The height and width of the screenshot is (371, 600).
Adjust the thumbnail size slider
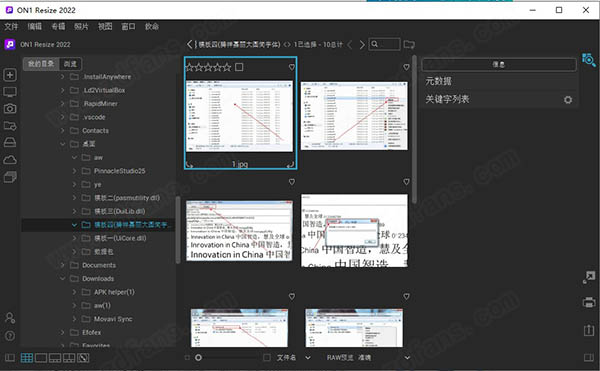[x=198, y=358]
